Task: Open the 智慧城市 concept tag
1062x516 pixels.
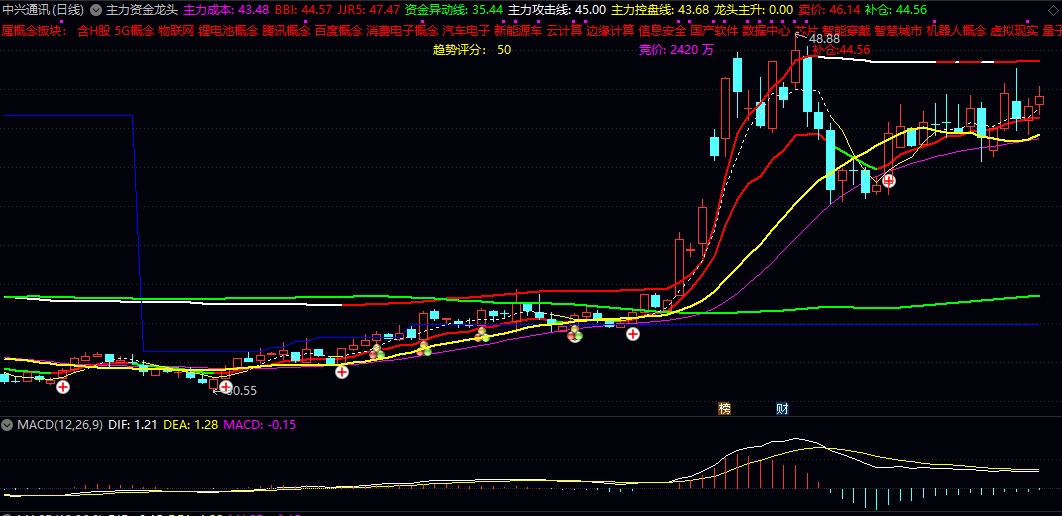Action: [x=898, y=30]
